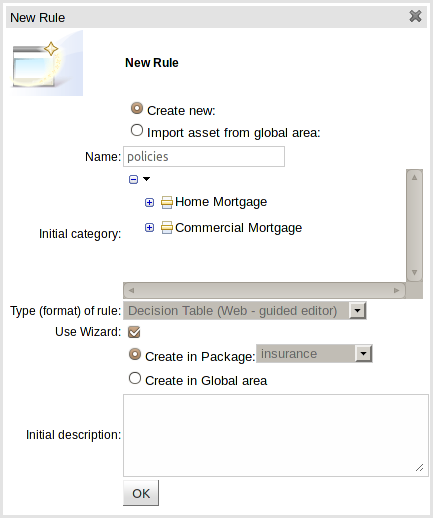Toggle the Use Wizard checkbox
Viewport: 433px width, 518px height.
(134, 332)
